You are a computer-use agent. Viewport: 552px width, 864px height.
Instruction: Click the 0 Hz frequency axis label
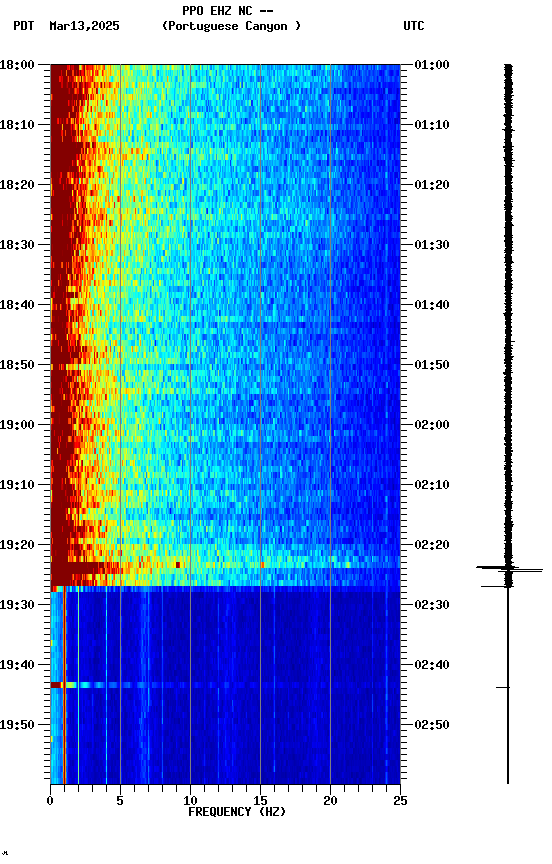tap(51, 801)
